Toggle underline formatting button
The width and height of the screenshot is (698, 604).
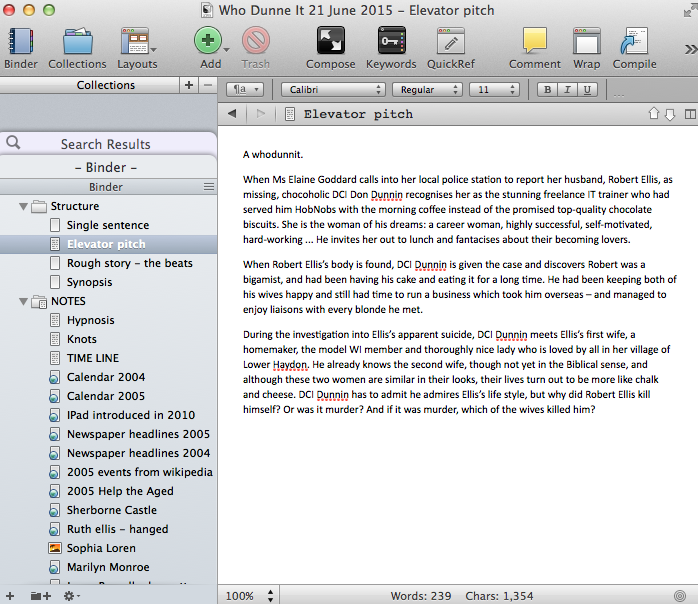[x=588, y=89]
